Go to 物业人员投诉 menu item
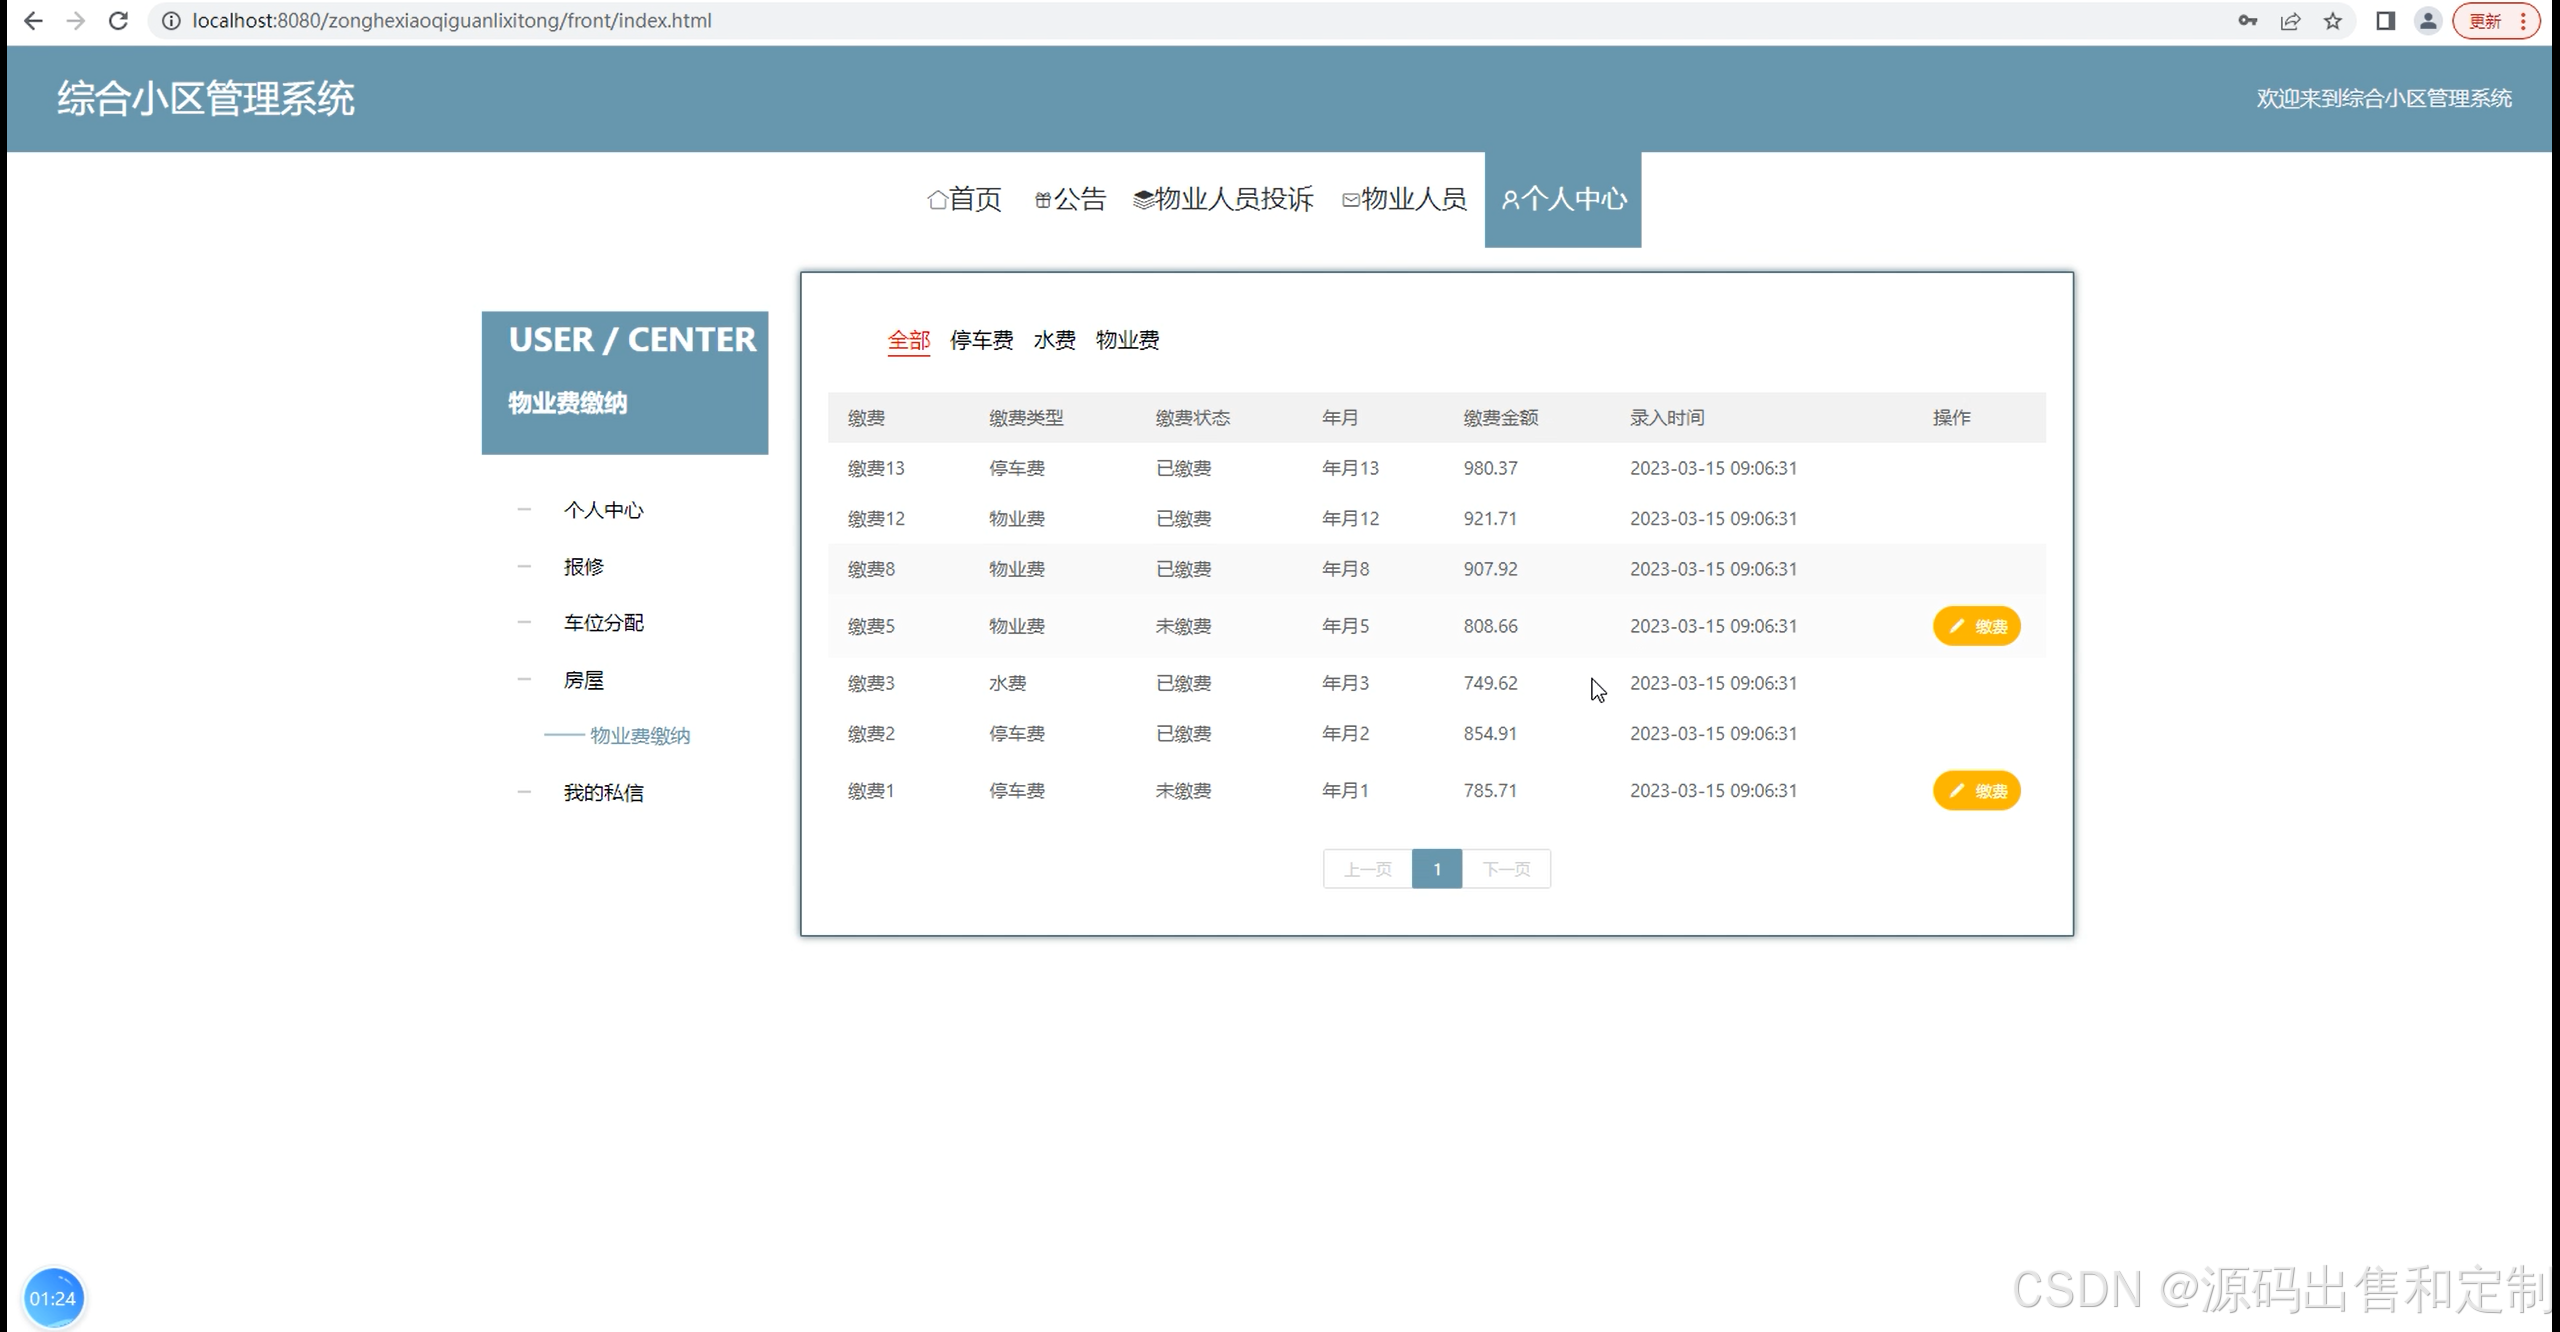The height and width of the screenshot is (1332, 2560). tap(1223, 199)
